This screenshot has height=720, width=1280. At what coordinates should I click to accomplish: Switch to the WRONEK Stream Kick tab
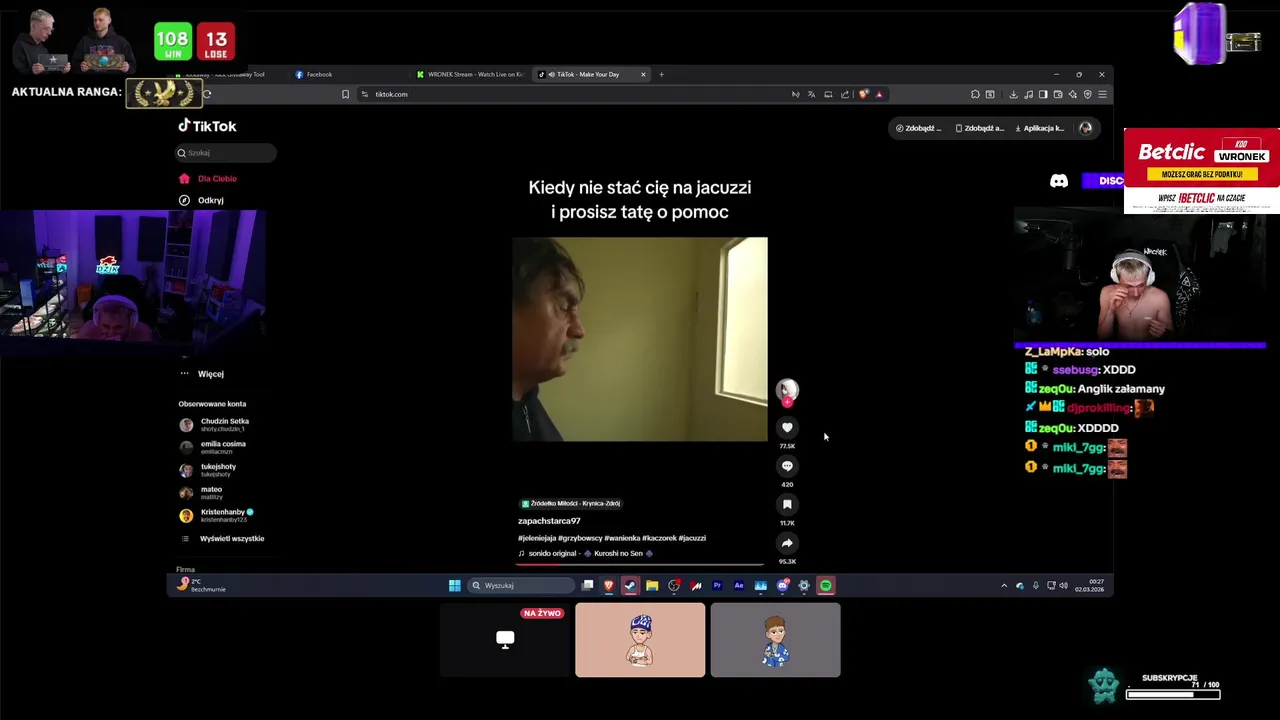pos(470,74)
